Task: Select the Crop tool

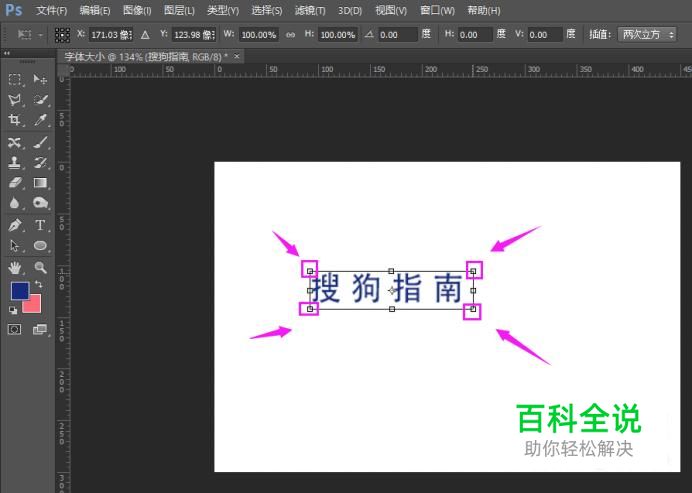Action: tap(15, 120)
